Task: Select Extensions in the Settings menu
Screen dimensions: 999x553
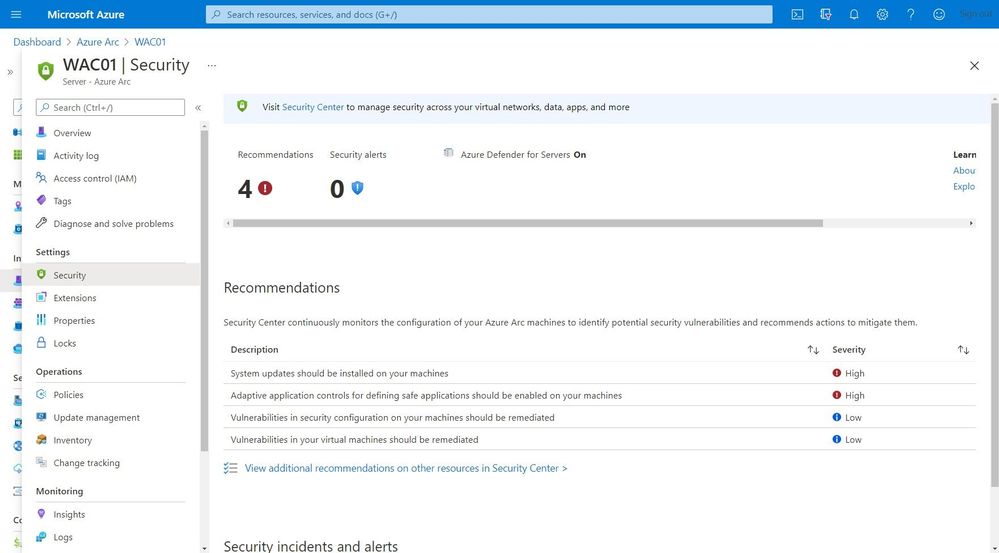Action: pyautogui.click(x=75, y=298)
